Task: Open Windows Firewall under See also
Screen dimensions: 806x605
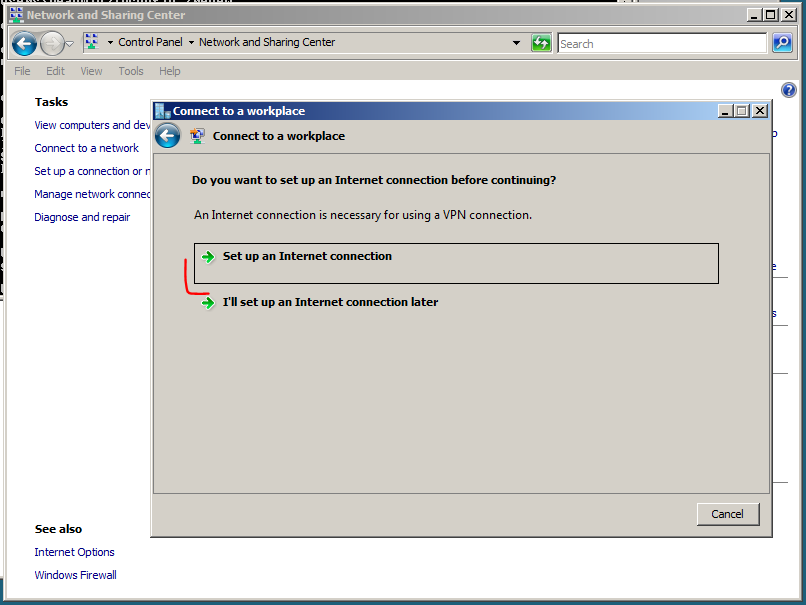Action: click(76, 575)
